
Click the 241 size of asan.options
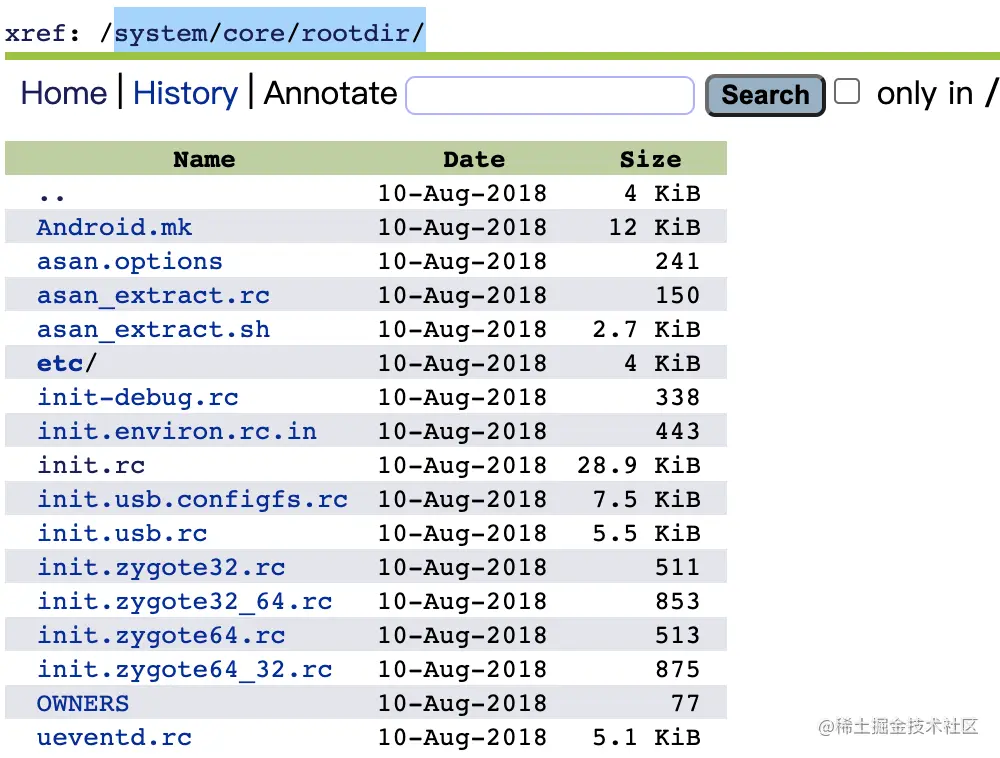[x=677, y=262]
